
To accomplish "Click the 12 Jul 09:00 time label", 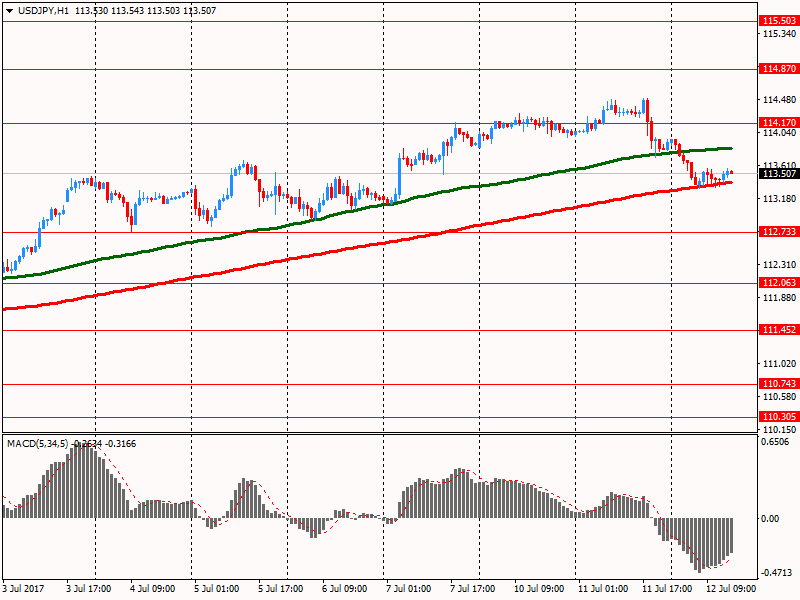I will [731, 589].
